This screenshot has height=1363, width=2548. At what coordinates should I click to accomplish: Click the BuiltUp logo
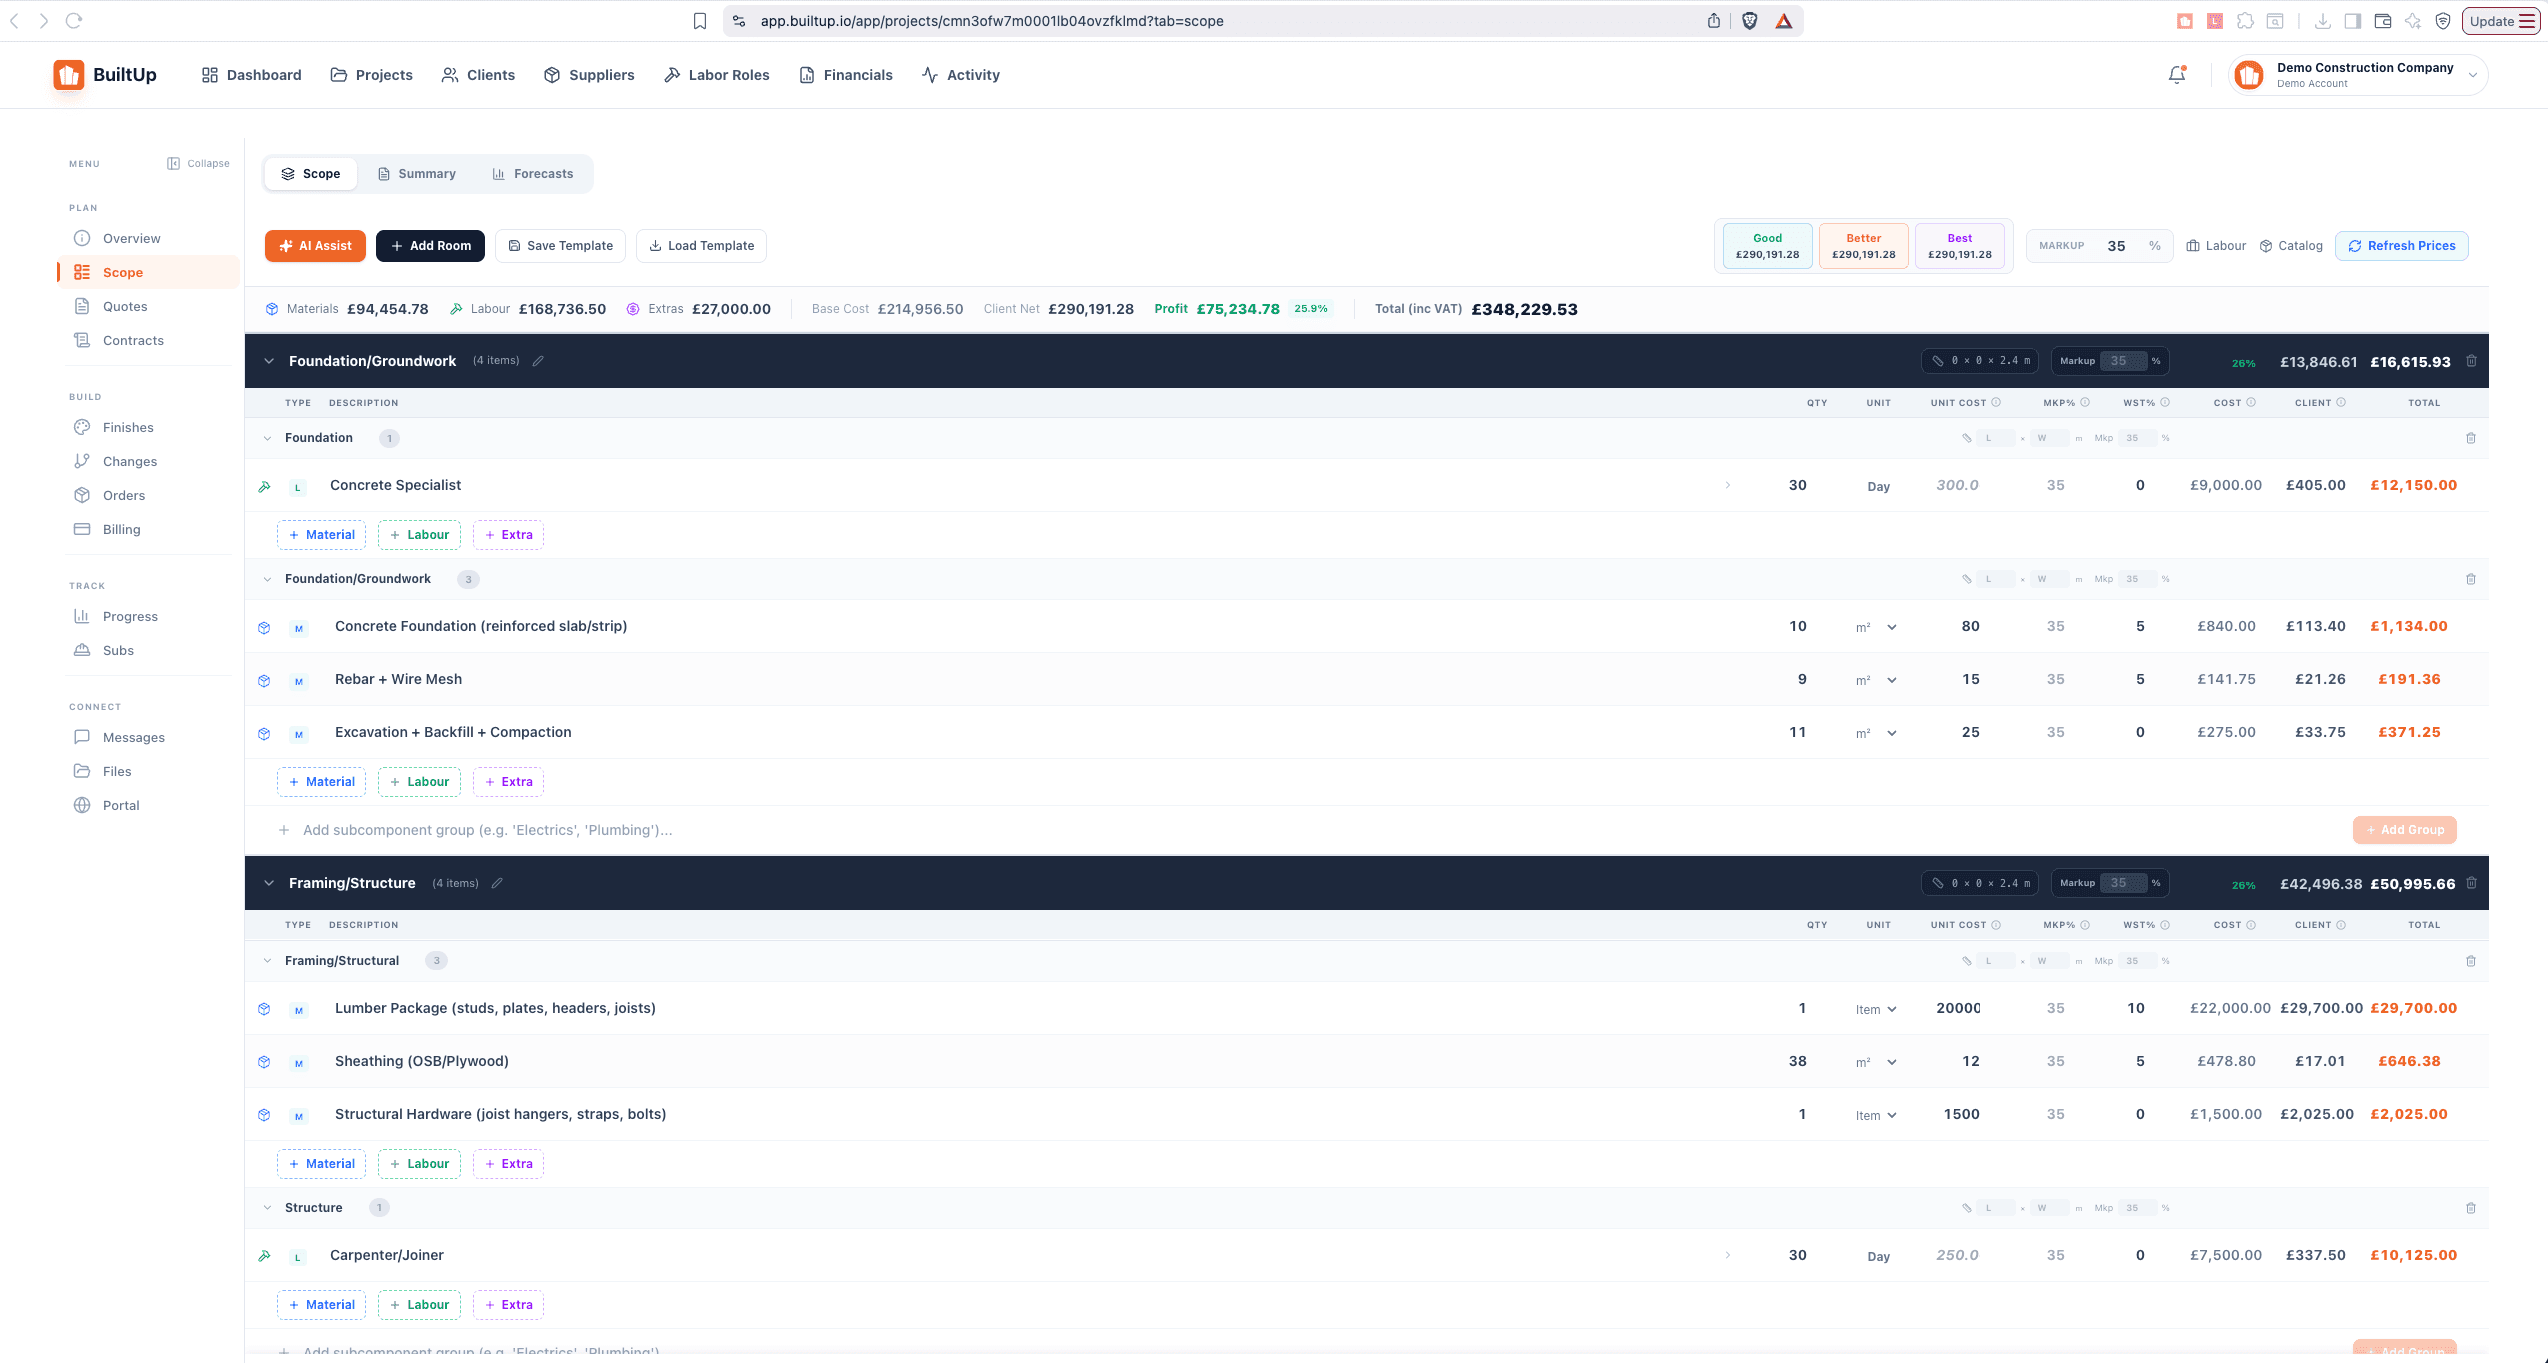(105, 74)
